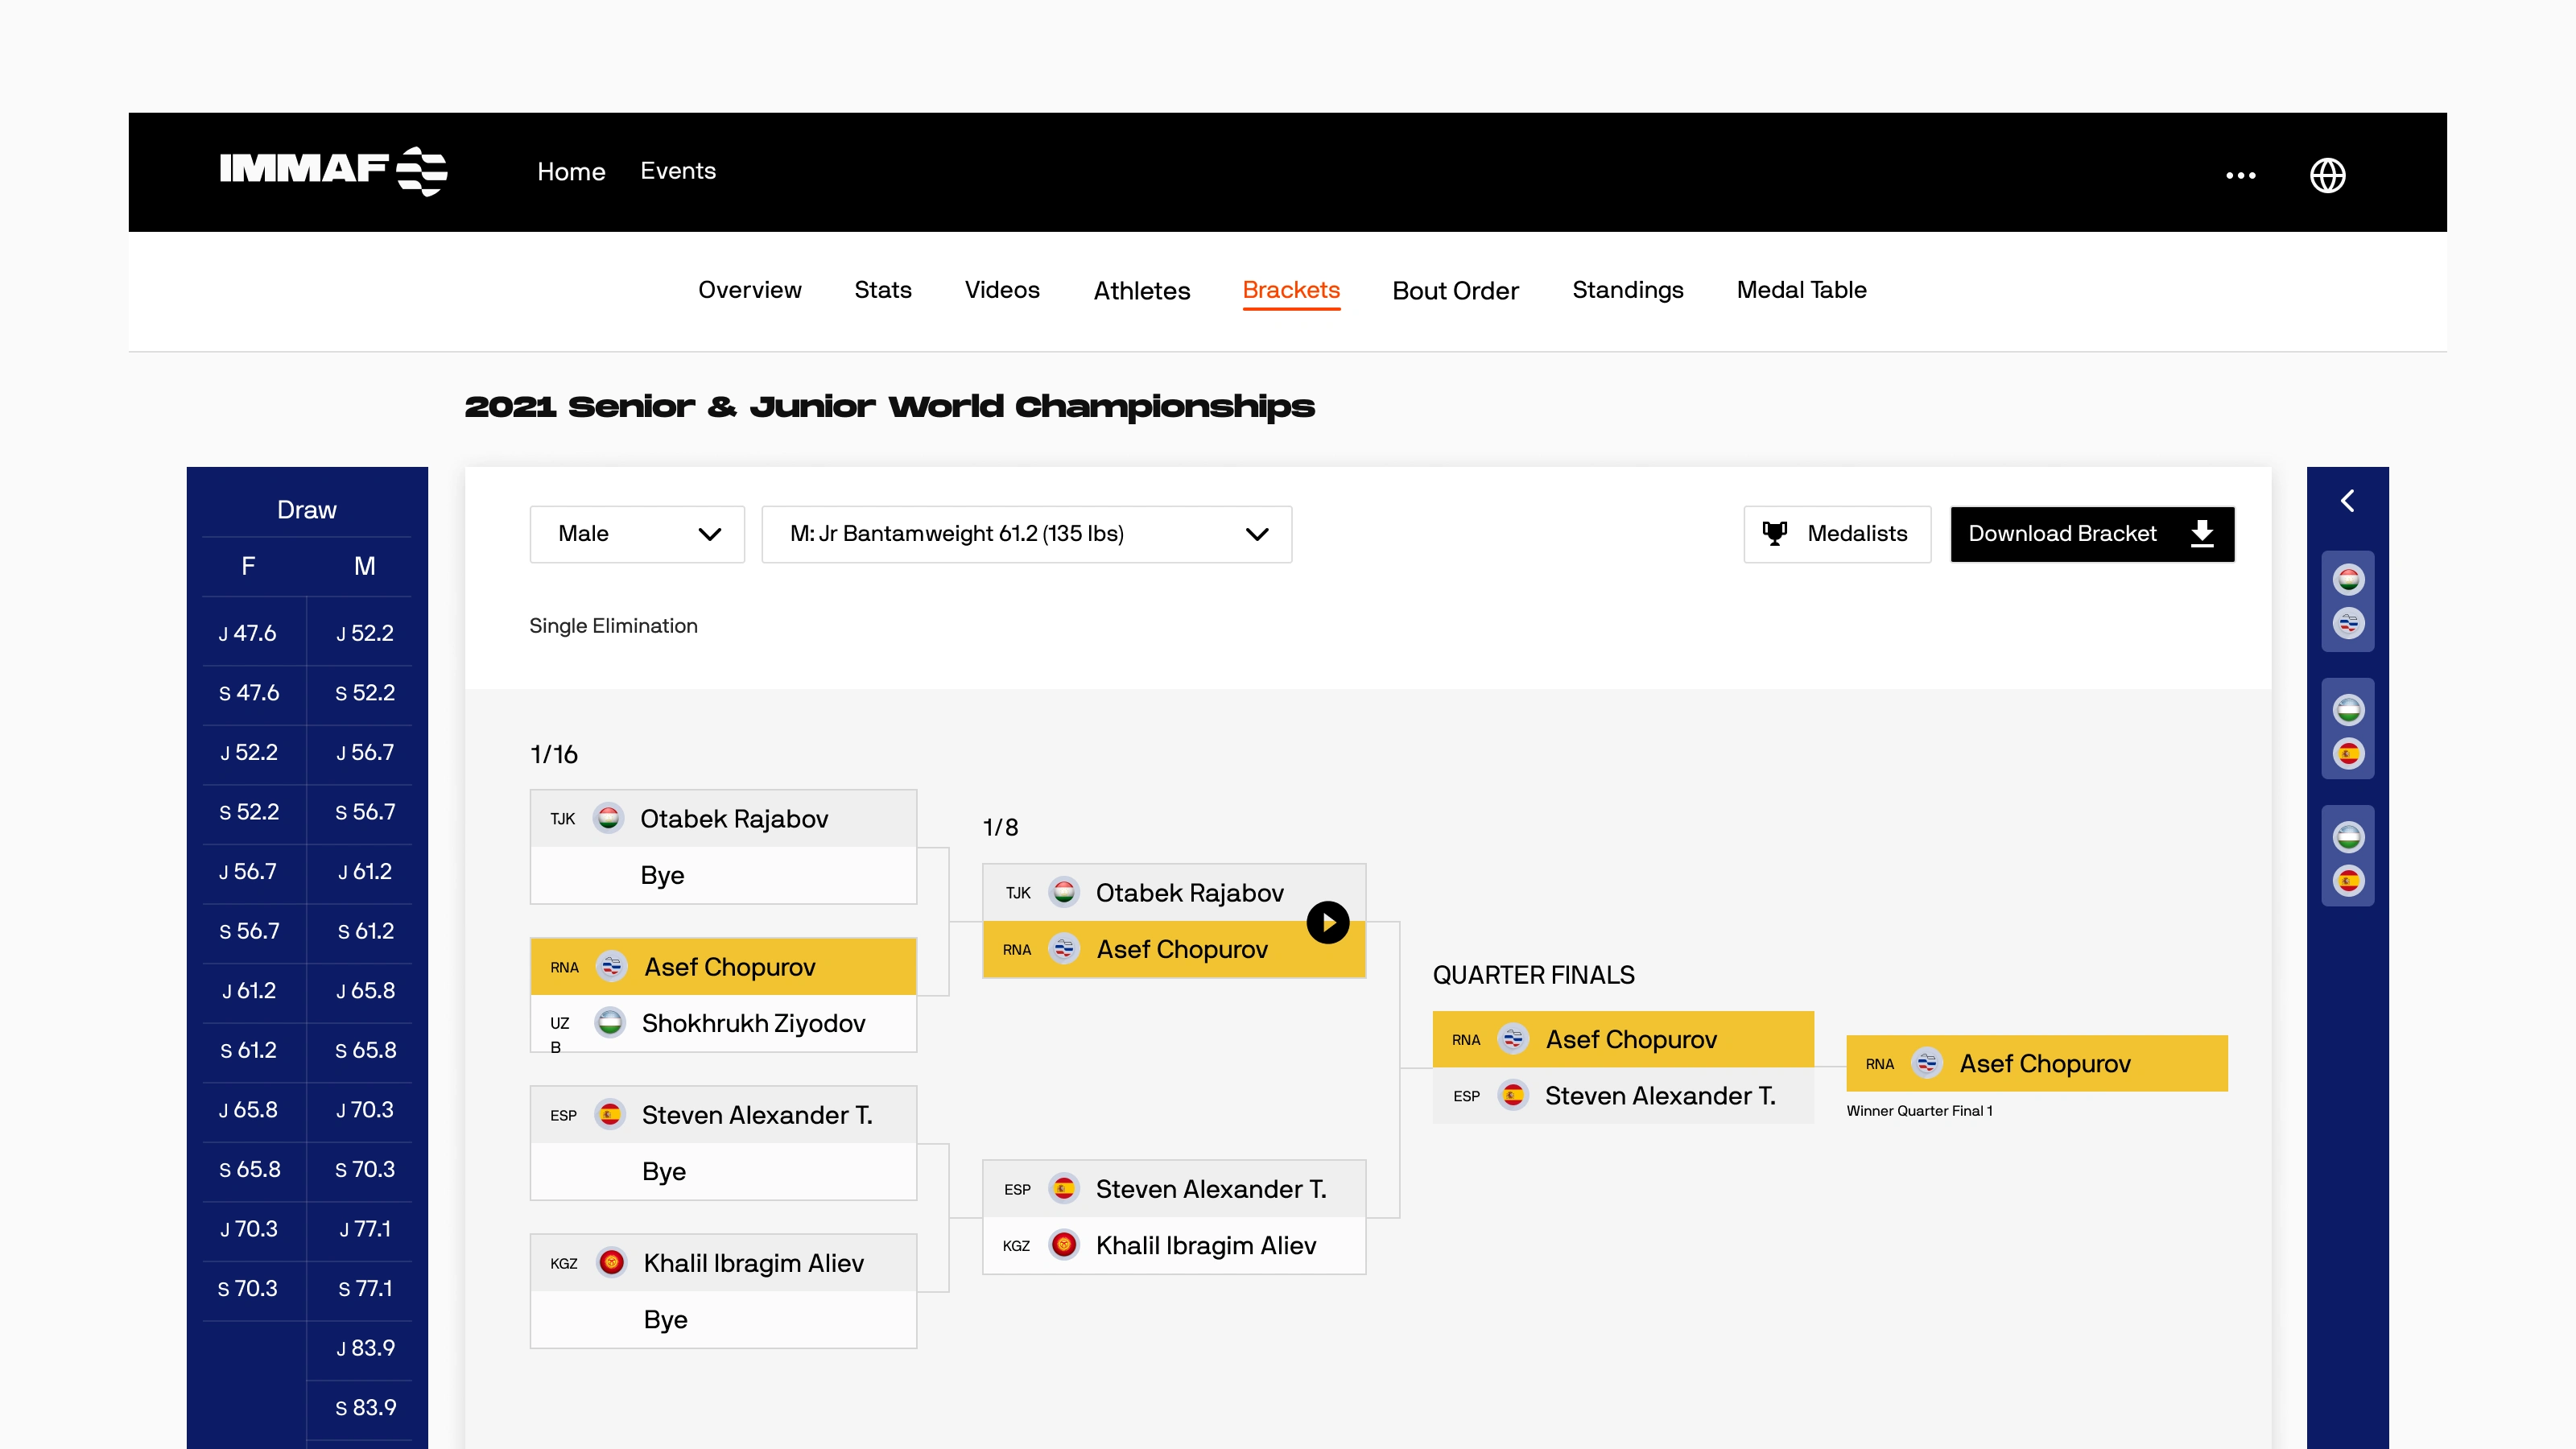This screenshot has height=1449, width=2576.
Task: Click RNA flag in Quarter Finals row
Action: tap(1513, 1039)
